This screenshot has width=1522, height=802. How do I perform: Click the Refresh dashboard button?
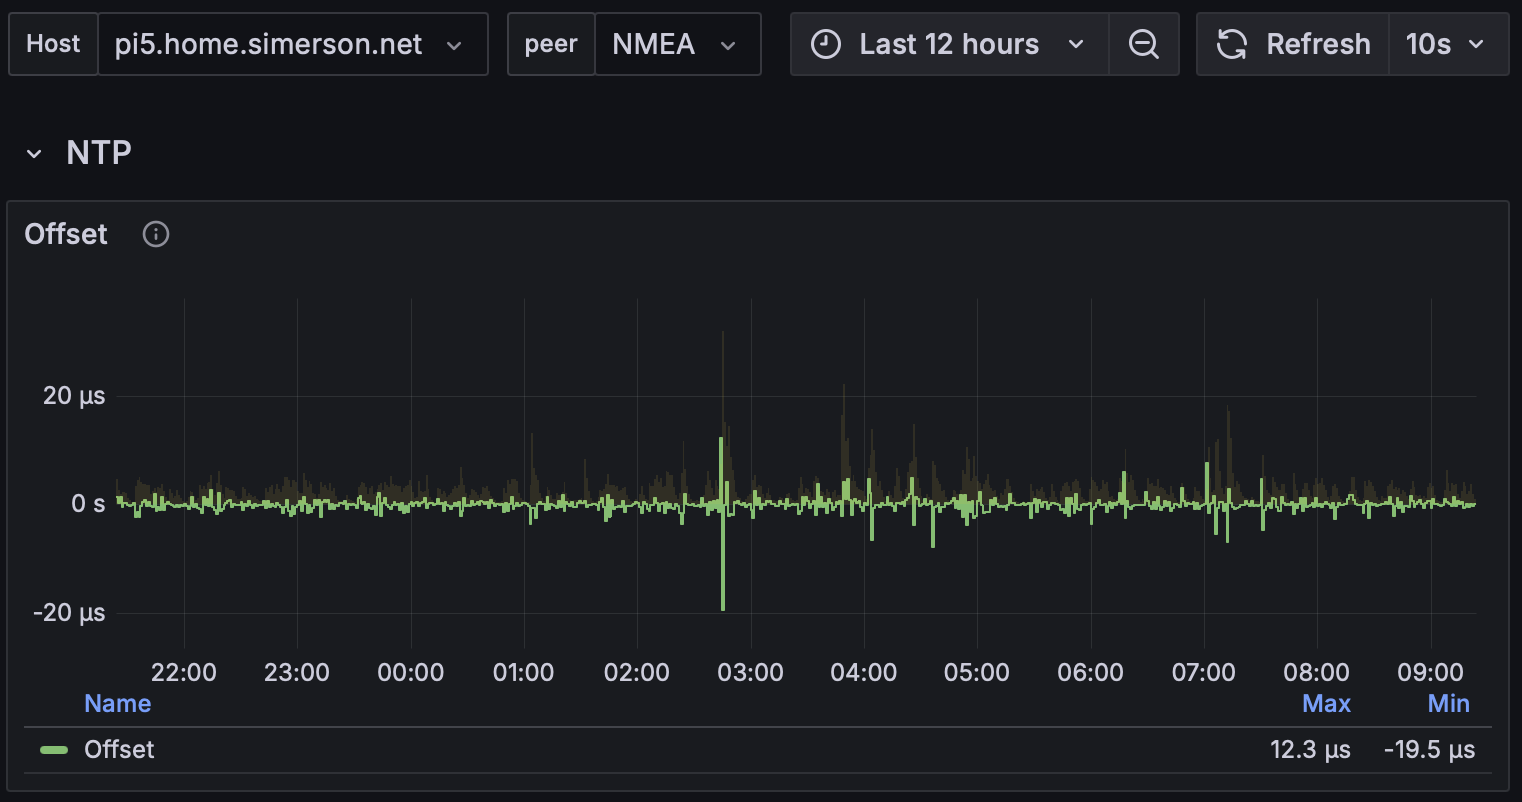tap(1293, 44)
